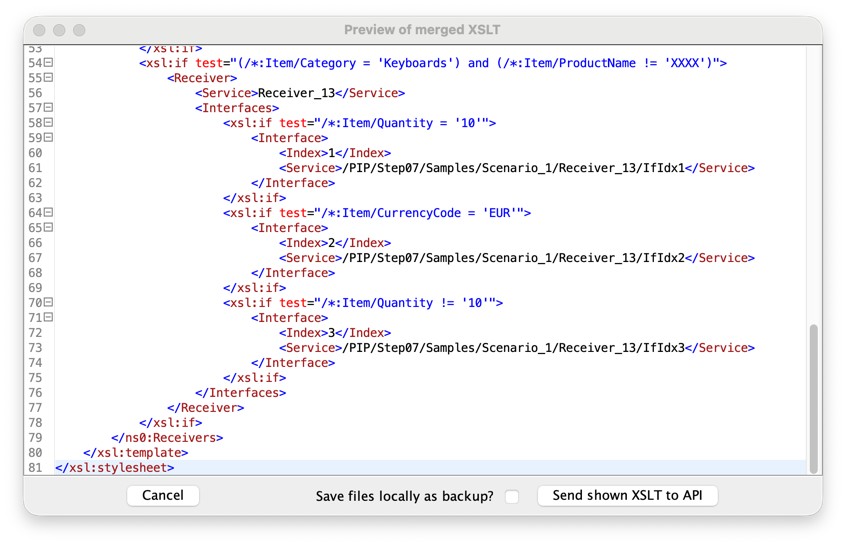Collapse the Interface fold on line 71
The height and width of the screenshot is (546, 846).
tap(49, 317)
